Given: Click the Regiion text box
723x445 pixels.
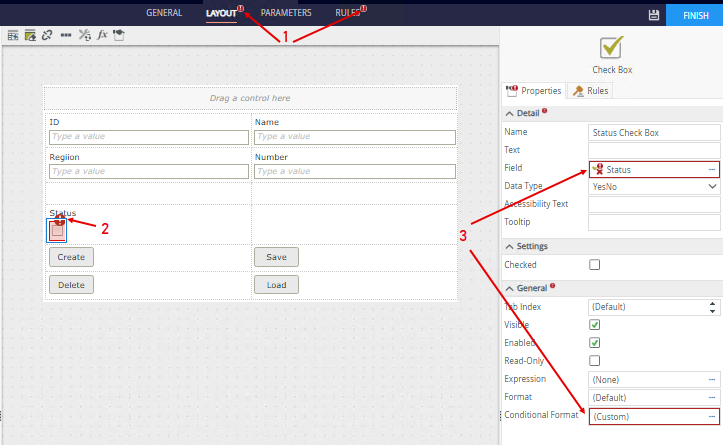Looking at the screenshot, I should pos(149,172).
